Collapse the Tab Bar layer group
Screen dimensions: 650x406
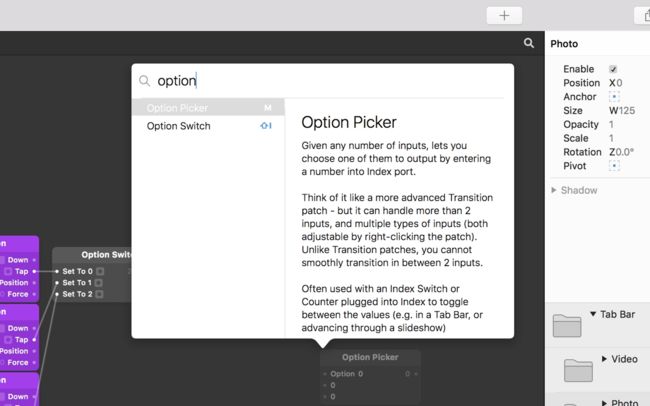(593, 314)
